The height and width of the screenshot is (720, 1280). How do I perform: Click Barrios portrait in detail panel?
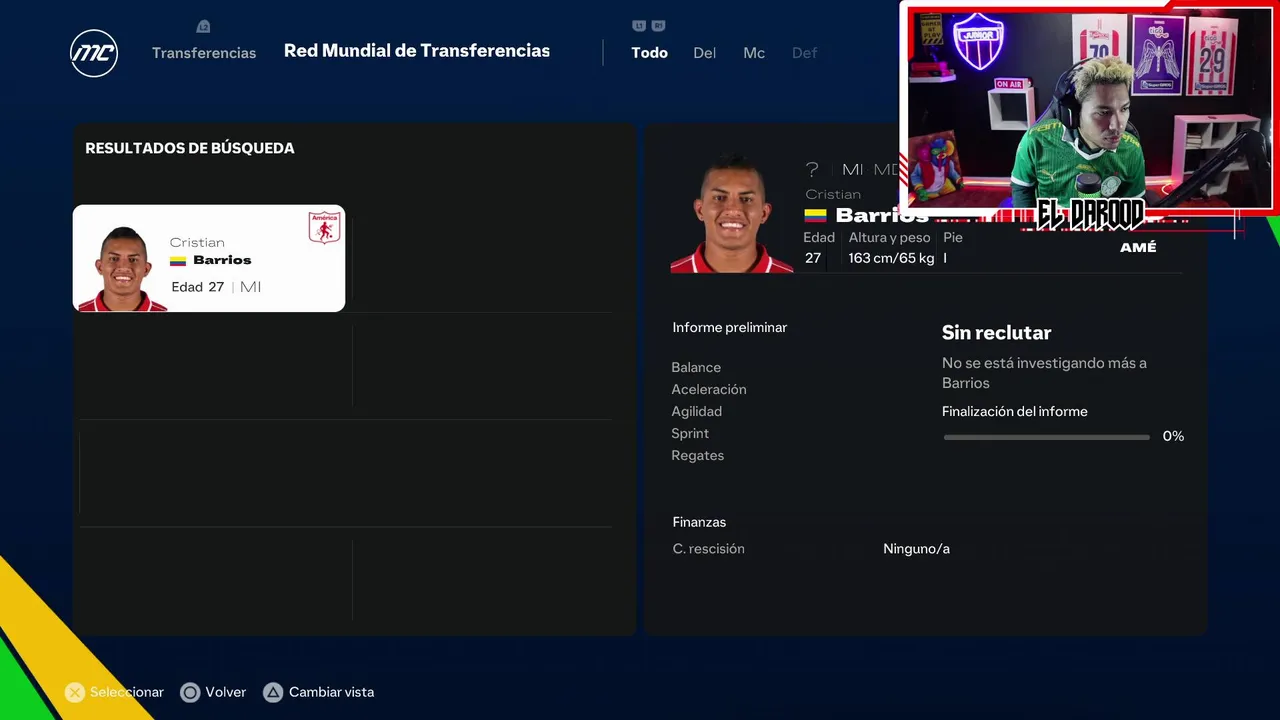[x=732, y=213]
